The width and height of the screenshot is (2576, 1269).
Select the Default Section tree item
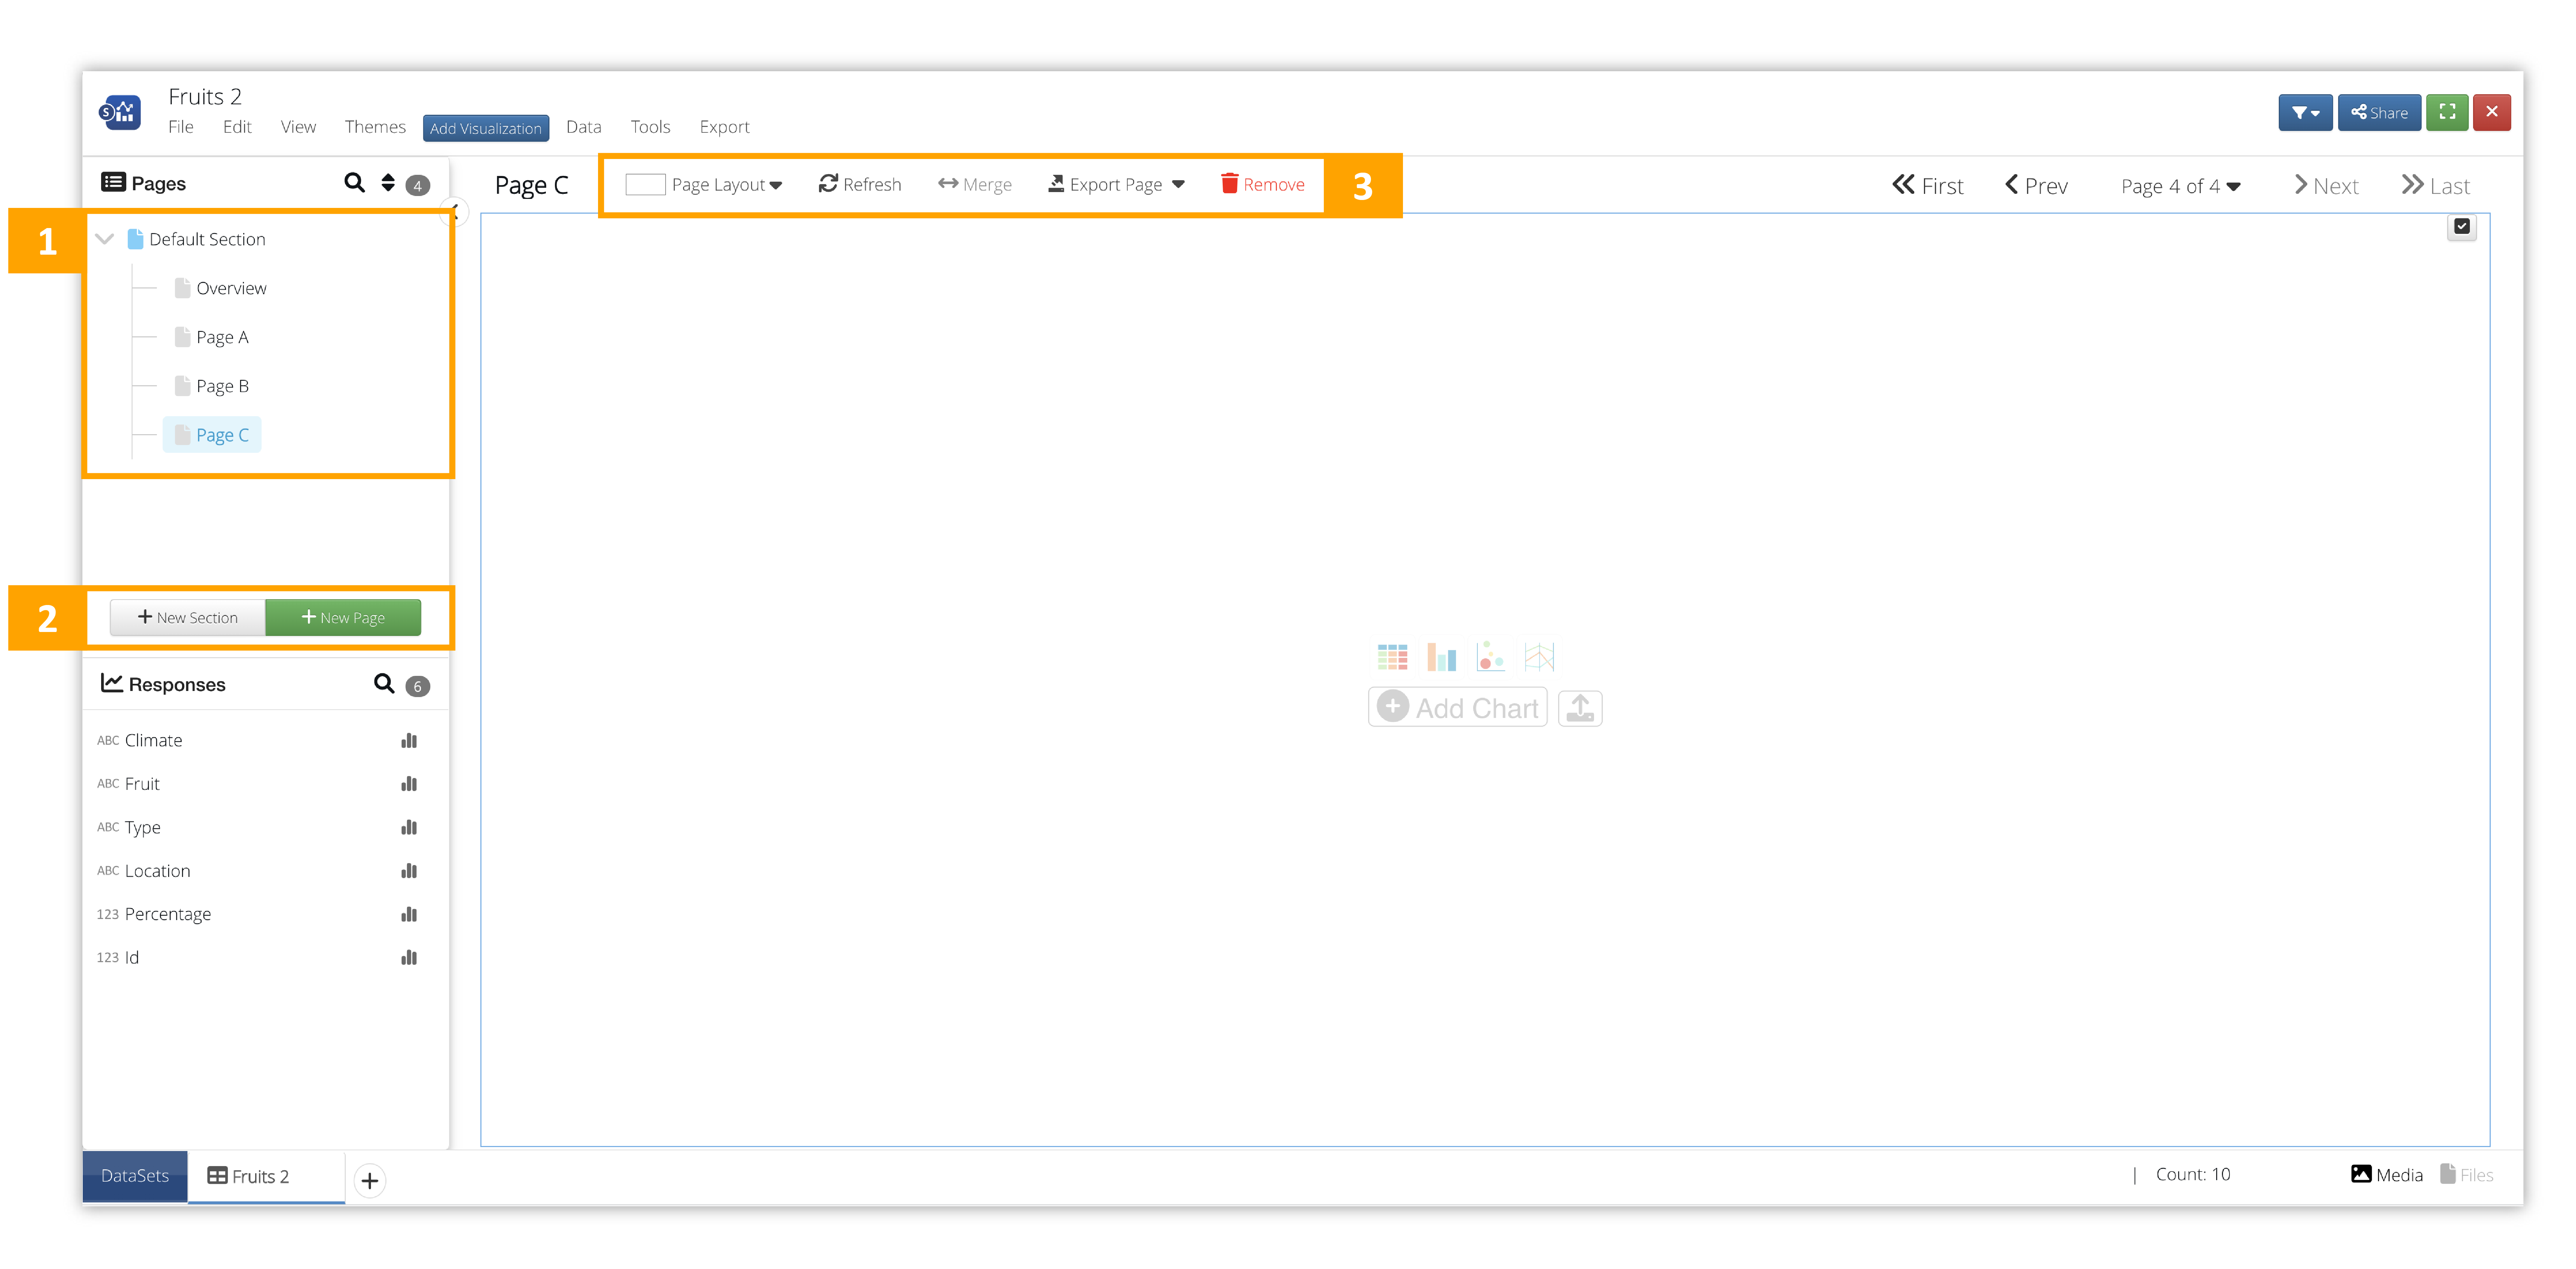[197, 239]
